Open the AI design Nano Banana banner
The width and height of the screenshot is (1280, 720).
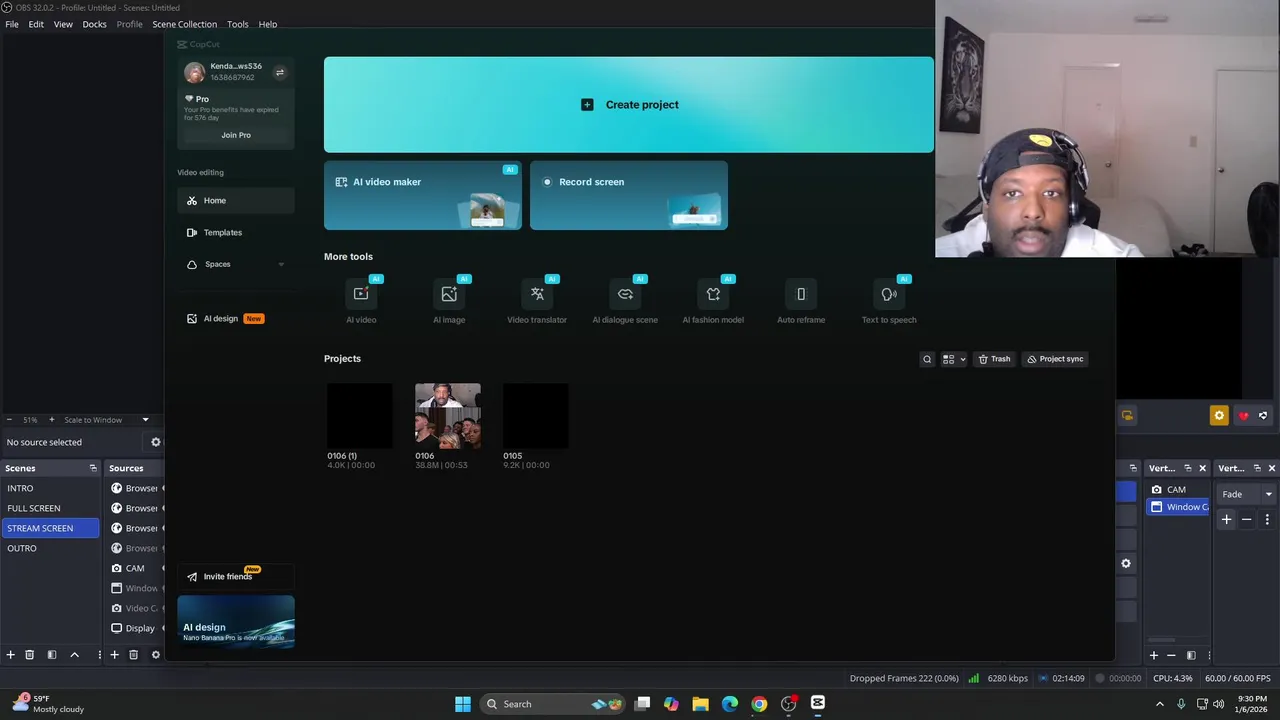(x=236, y=622)
